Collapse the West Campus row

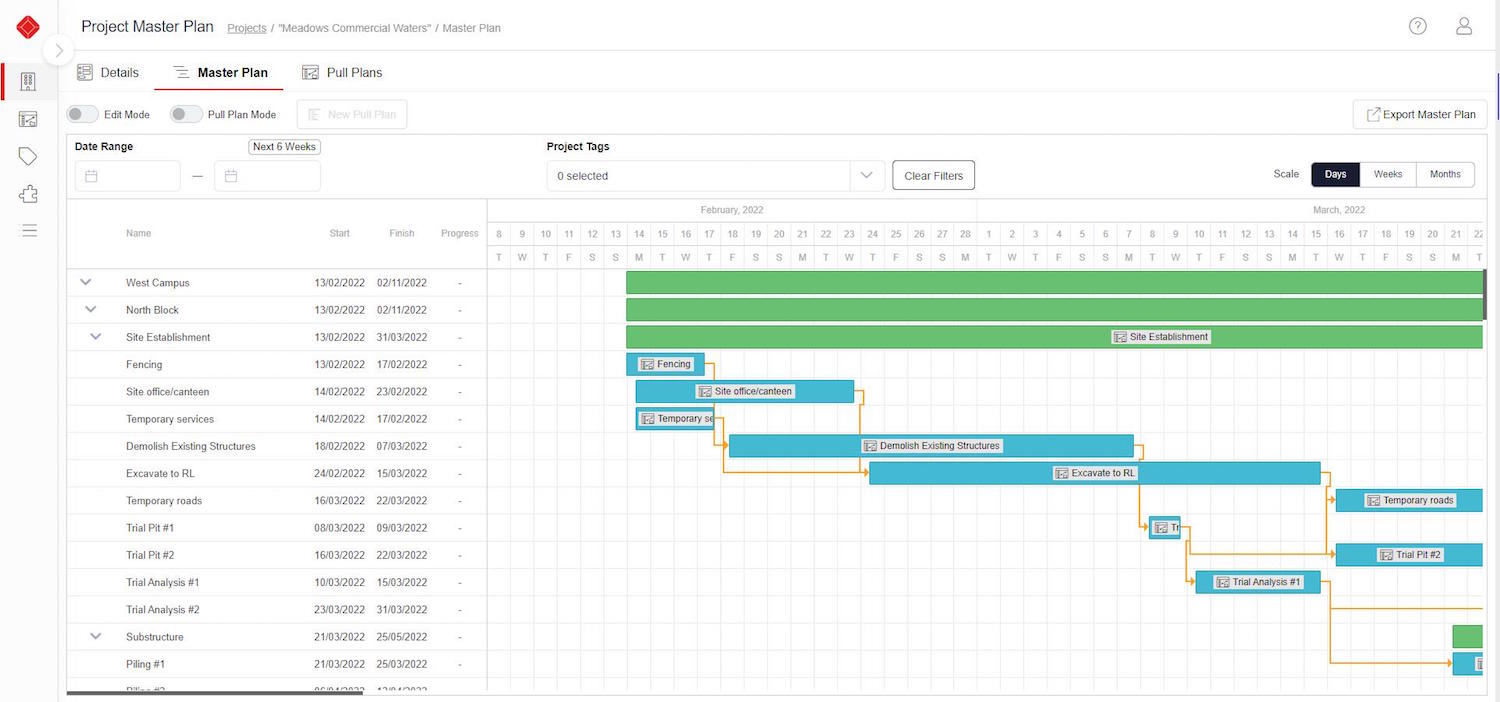[85, 282]
